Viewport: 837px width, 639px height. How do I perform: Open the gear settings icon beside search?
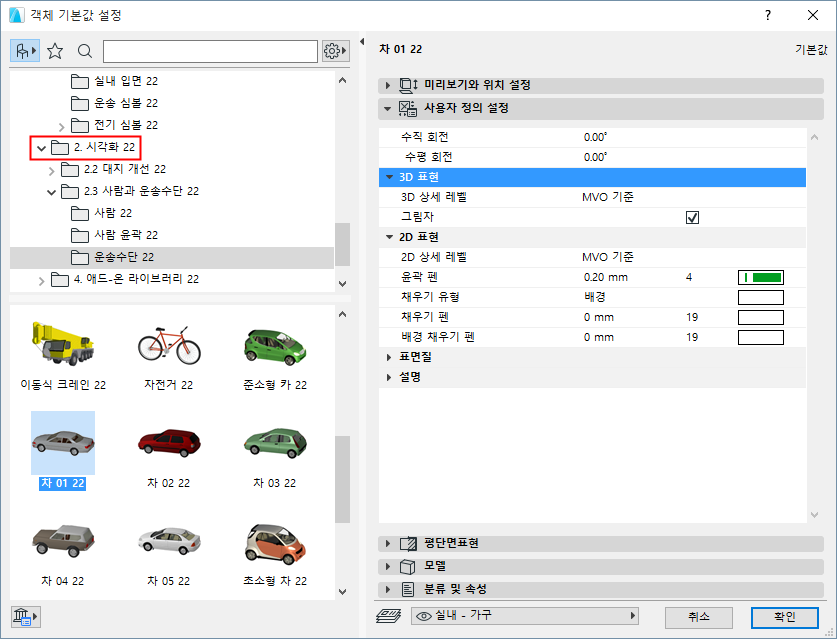pos(332,50)
